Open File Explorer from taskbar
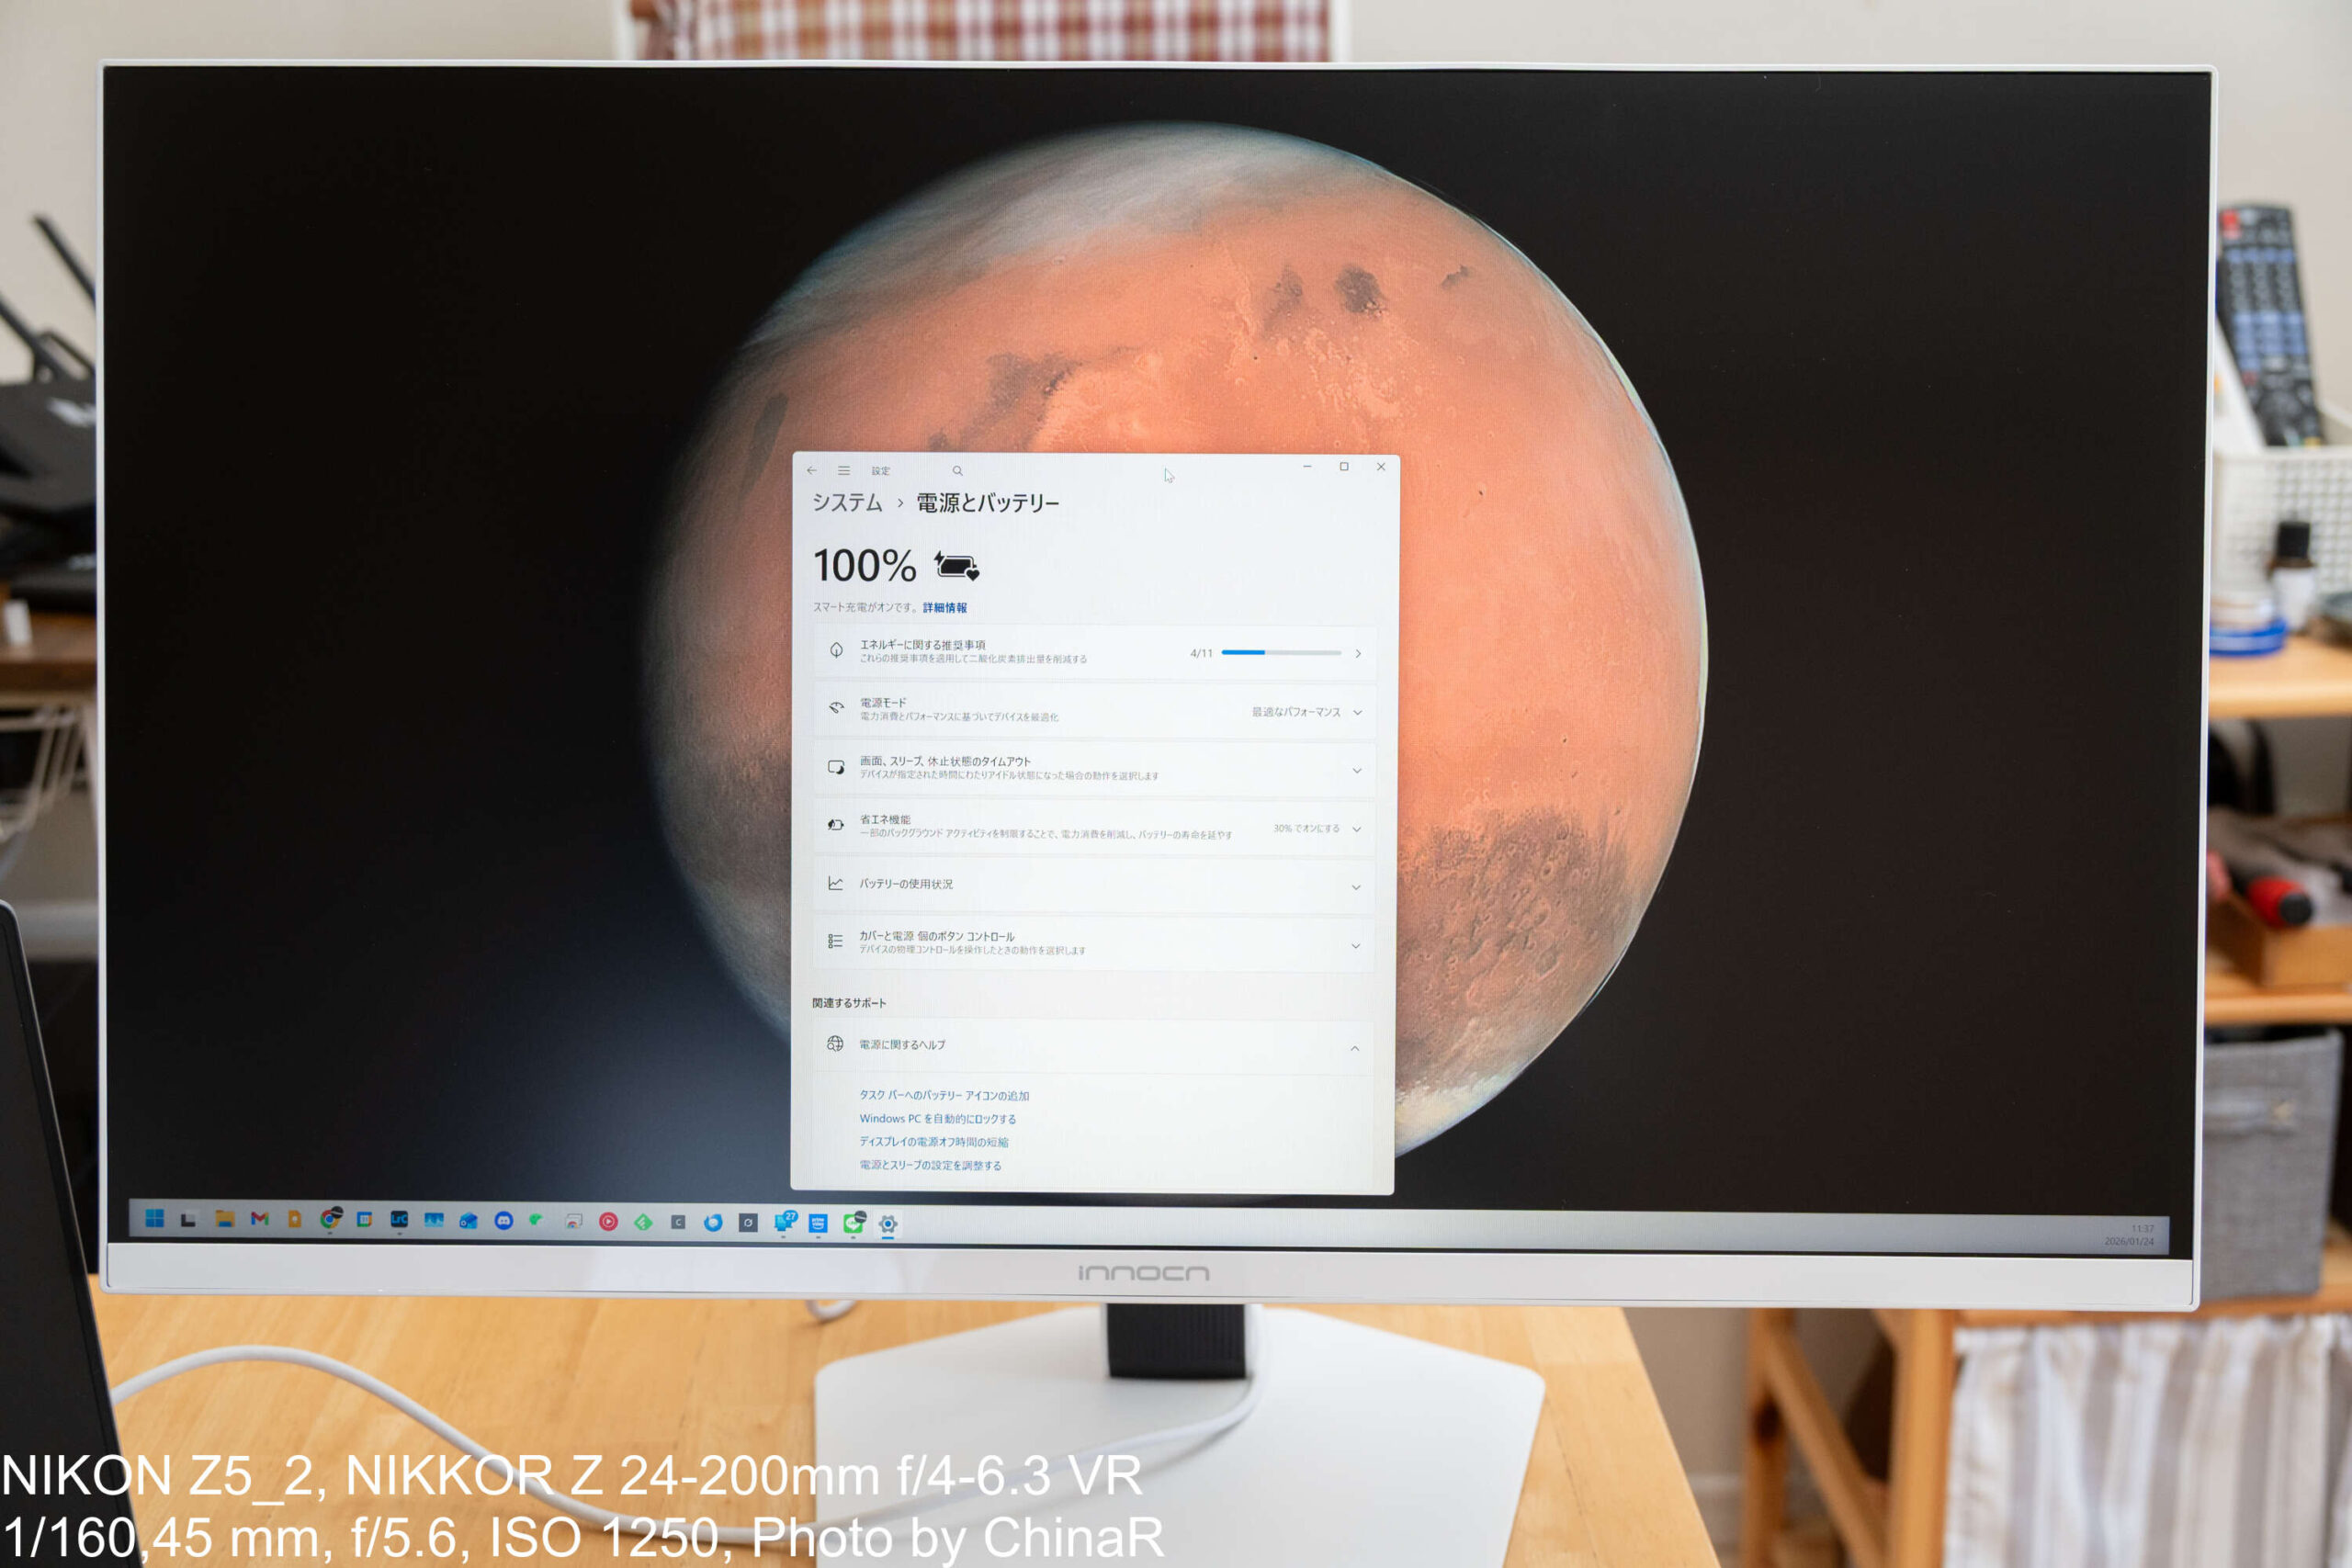 tap(225, 1219)
